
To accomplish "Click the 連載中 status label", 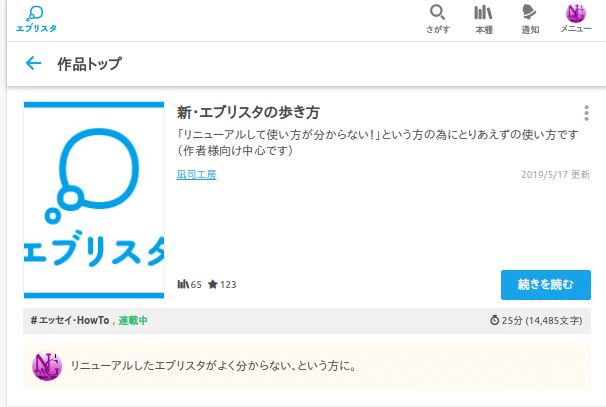I will coord(133,320).
